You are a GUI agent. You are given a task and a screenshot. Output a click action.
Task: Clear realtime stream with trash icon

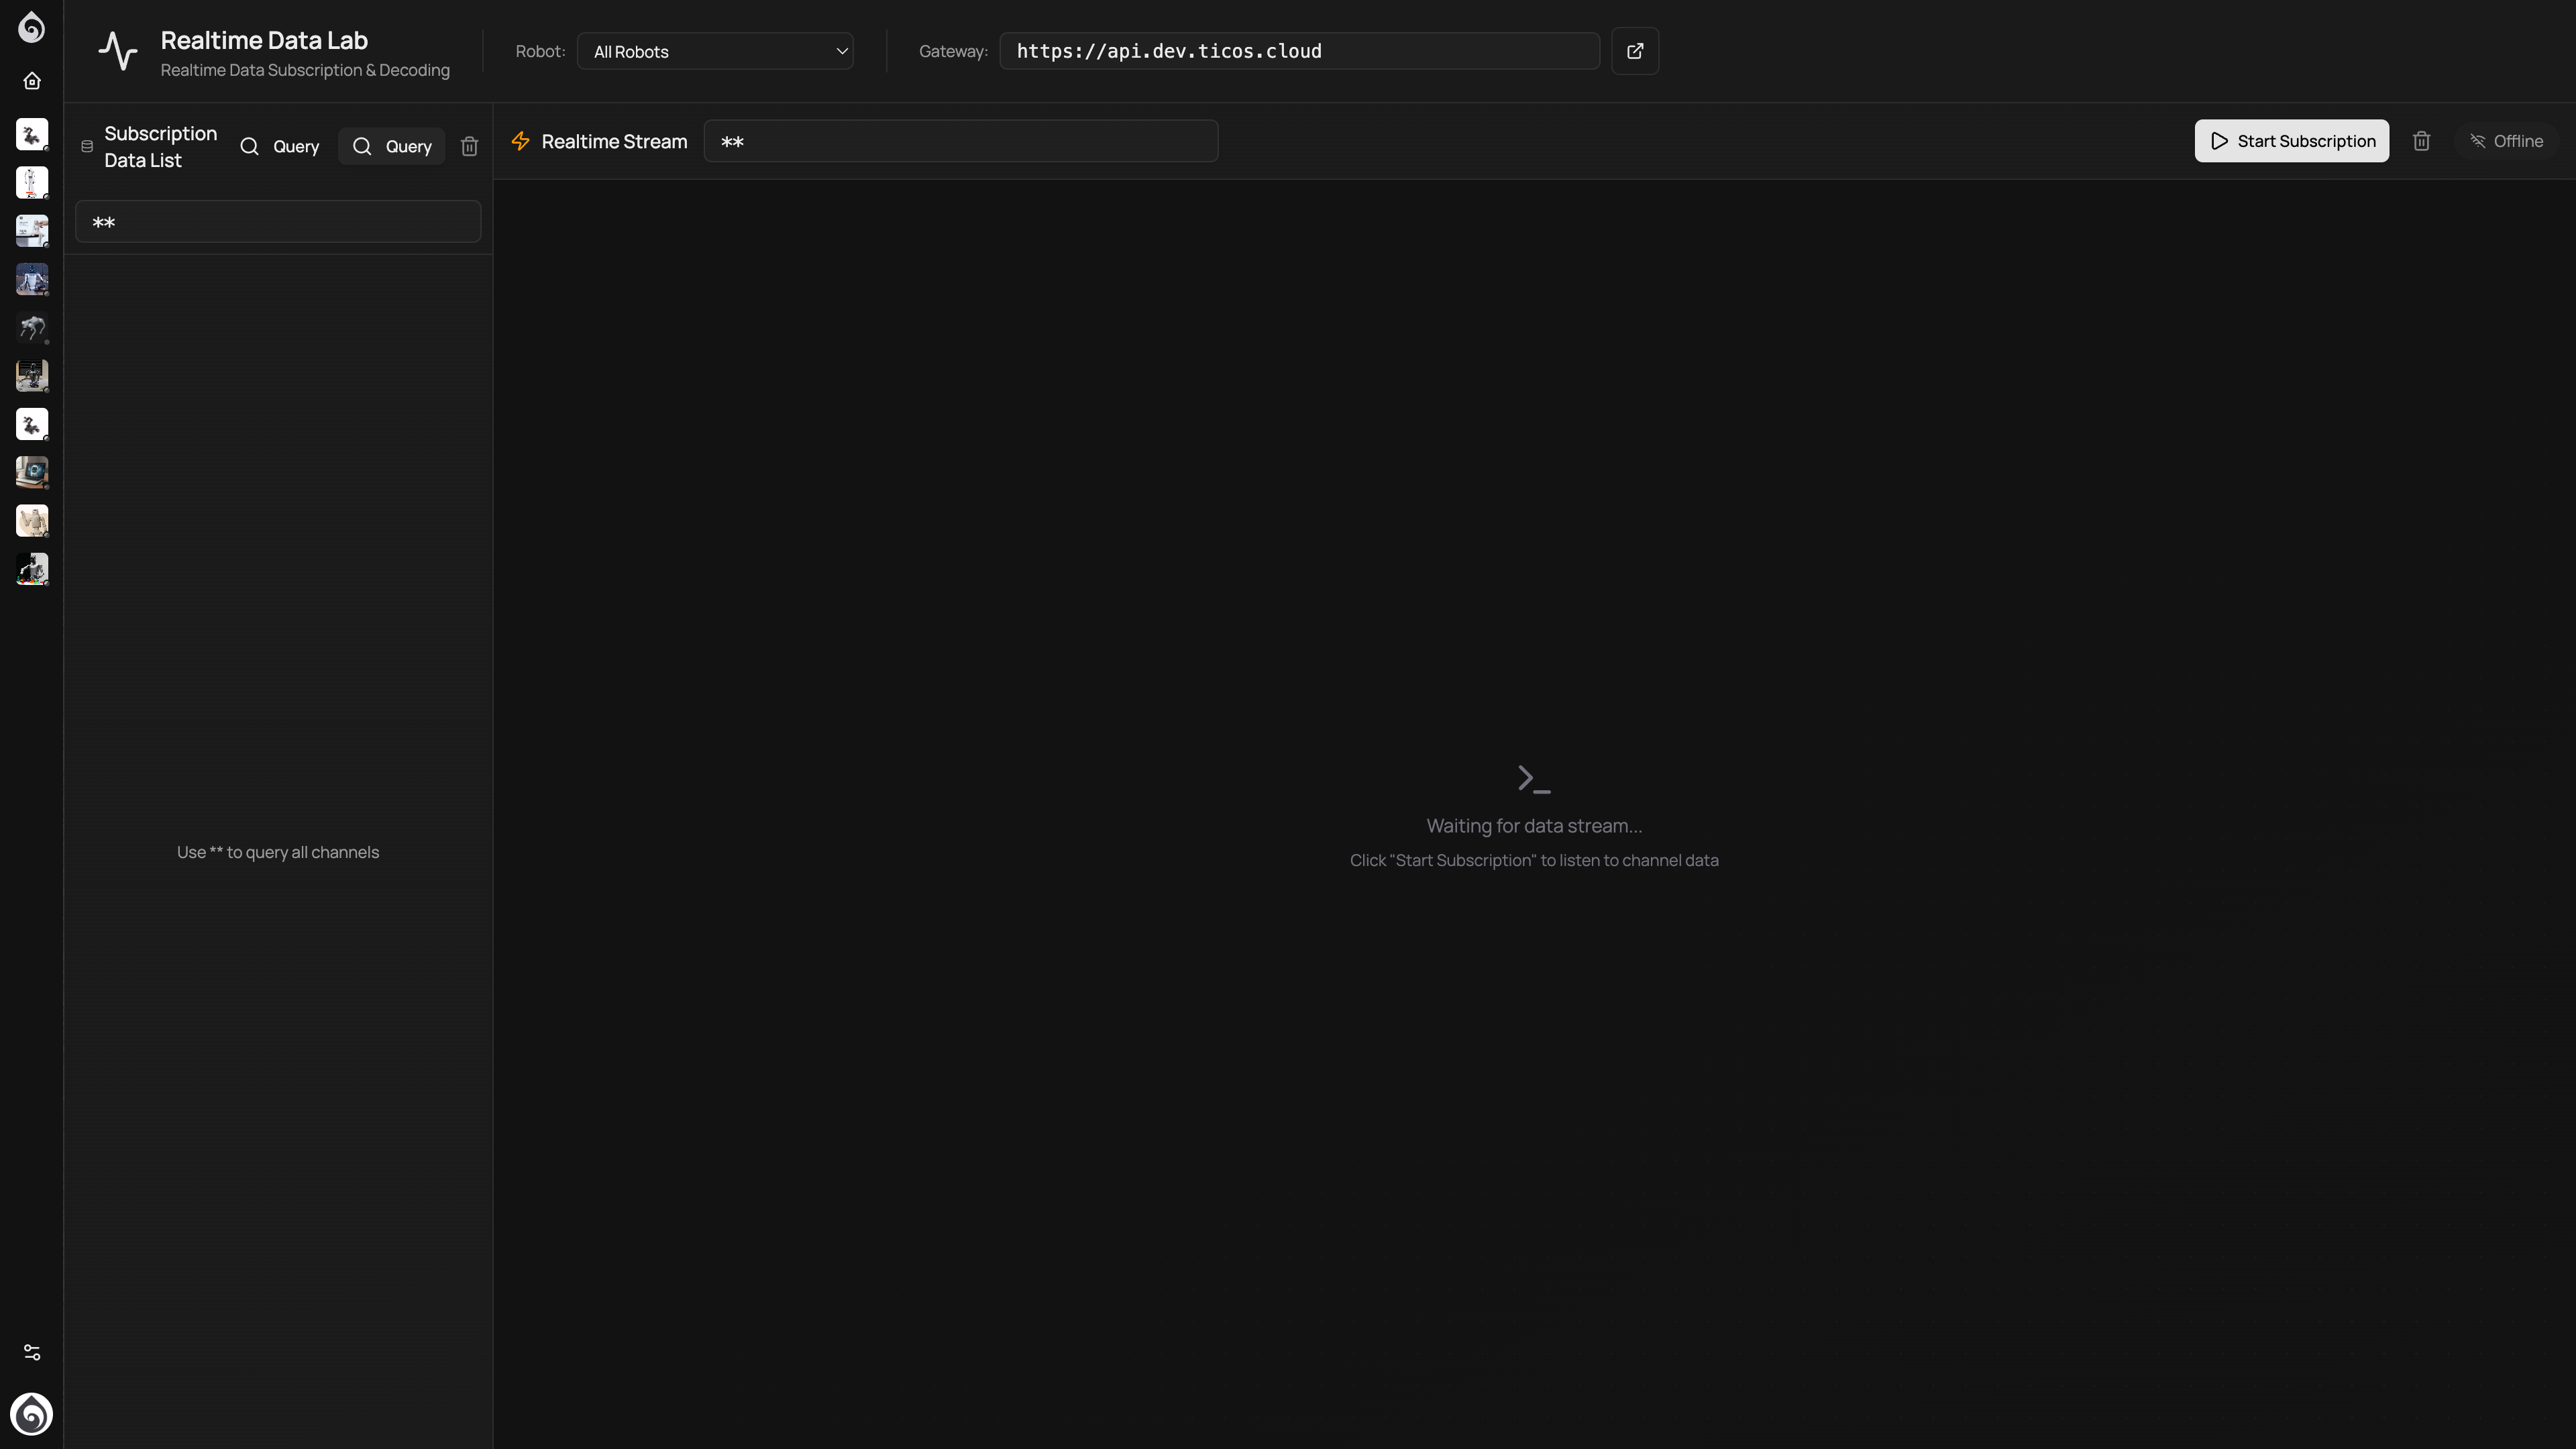2421,141
